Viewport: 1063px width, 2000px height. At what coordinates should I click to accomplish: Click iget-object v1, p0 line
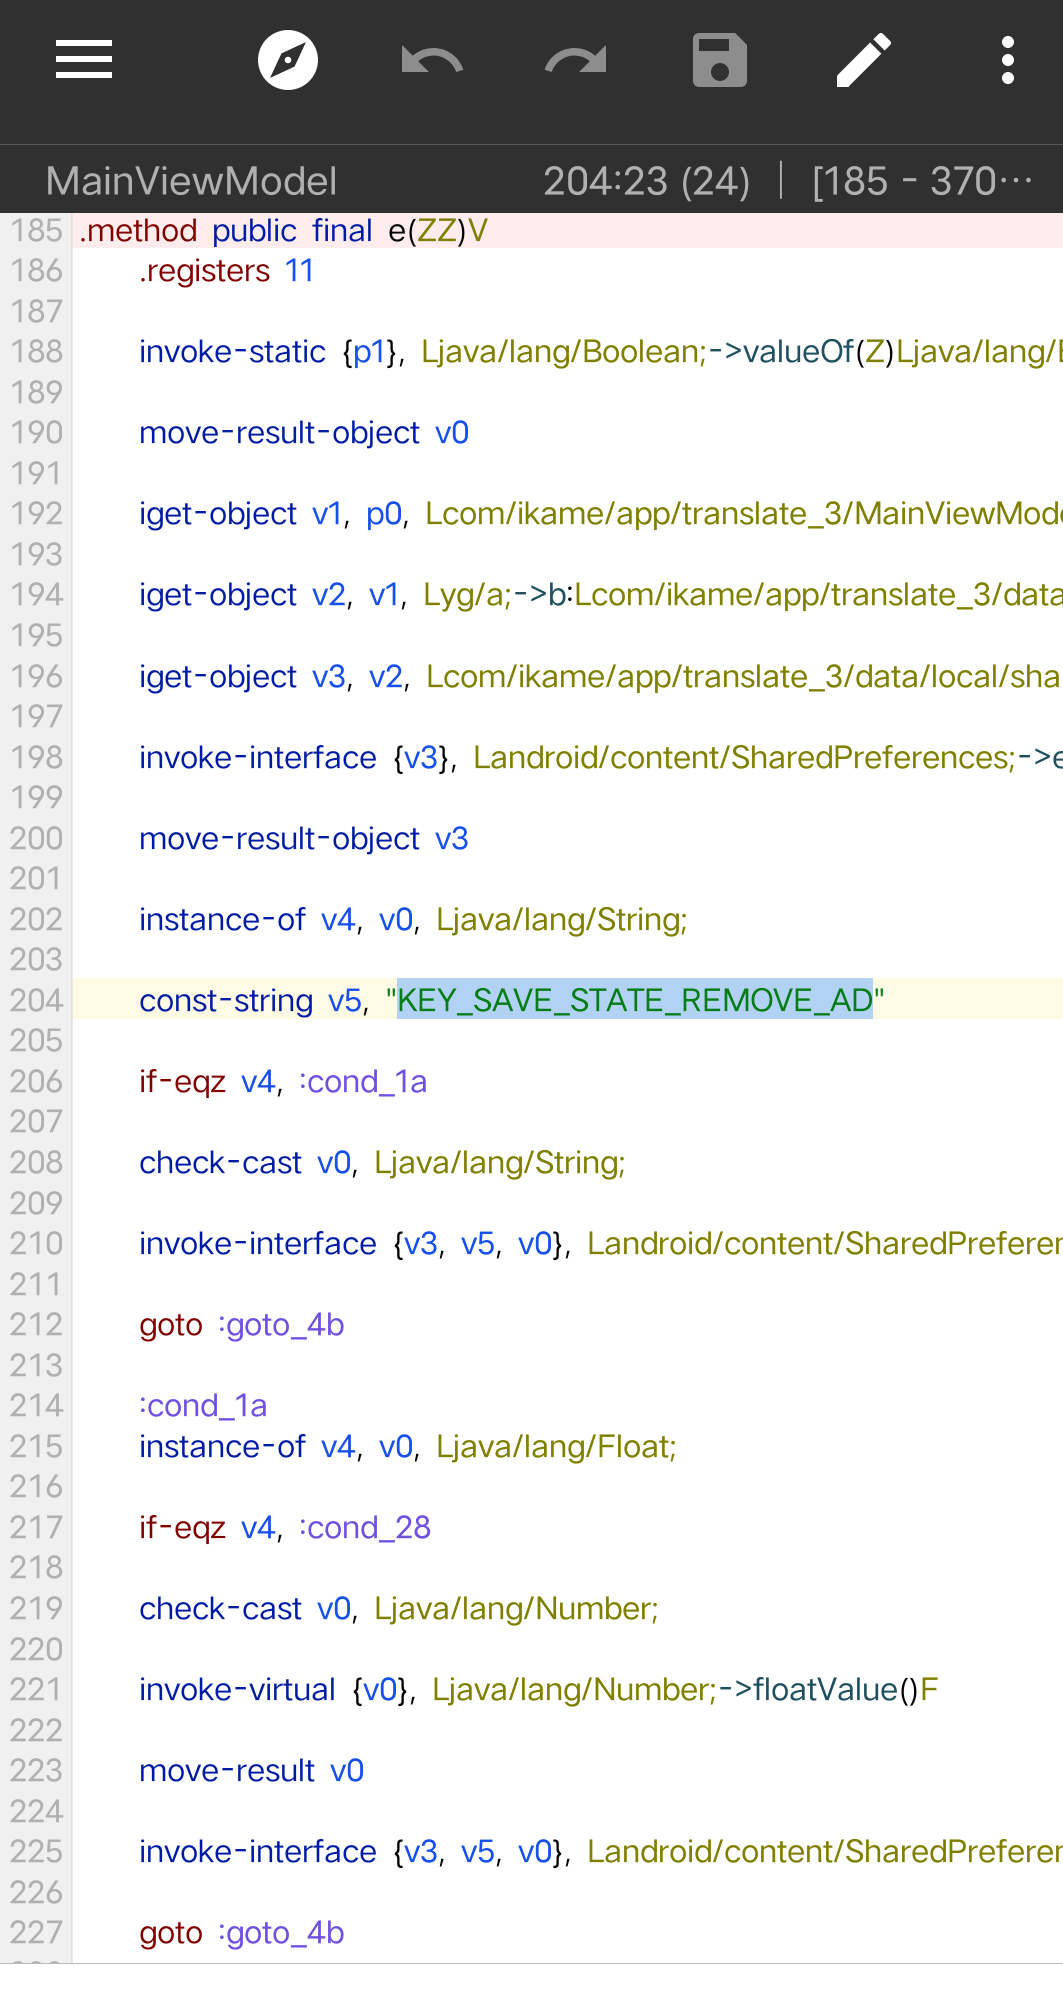click(601, 514)
